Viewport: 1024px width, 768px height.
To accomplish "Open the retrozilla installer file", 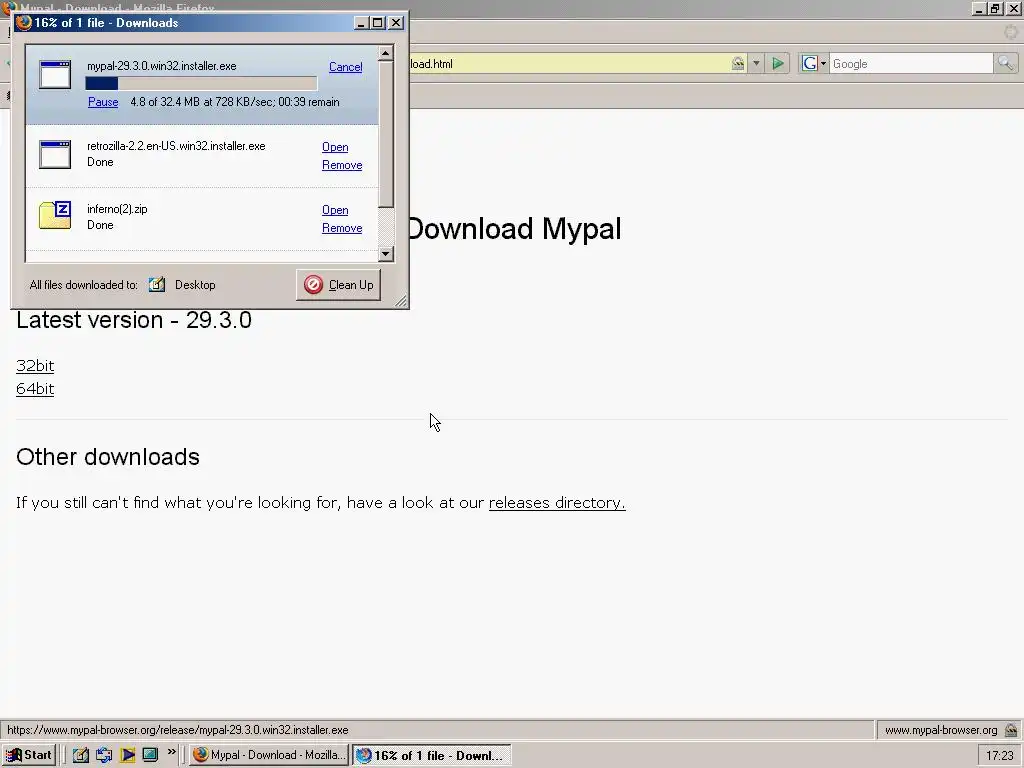I will coord(335,147).
